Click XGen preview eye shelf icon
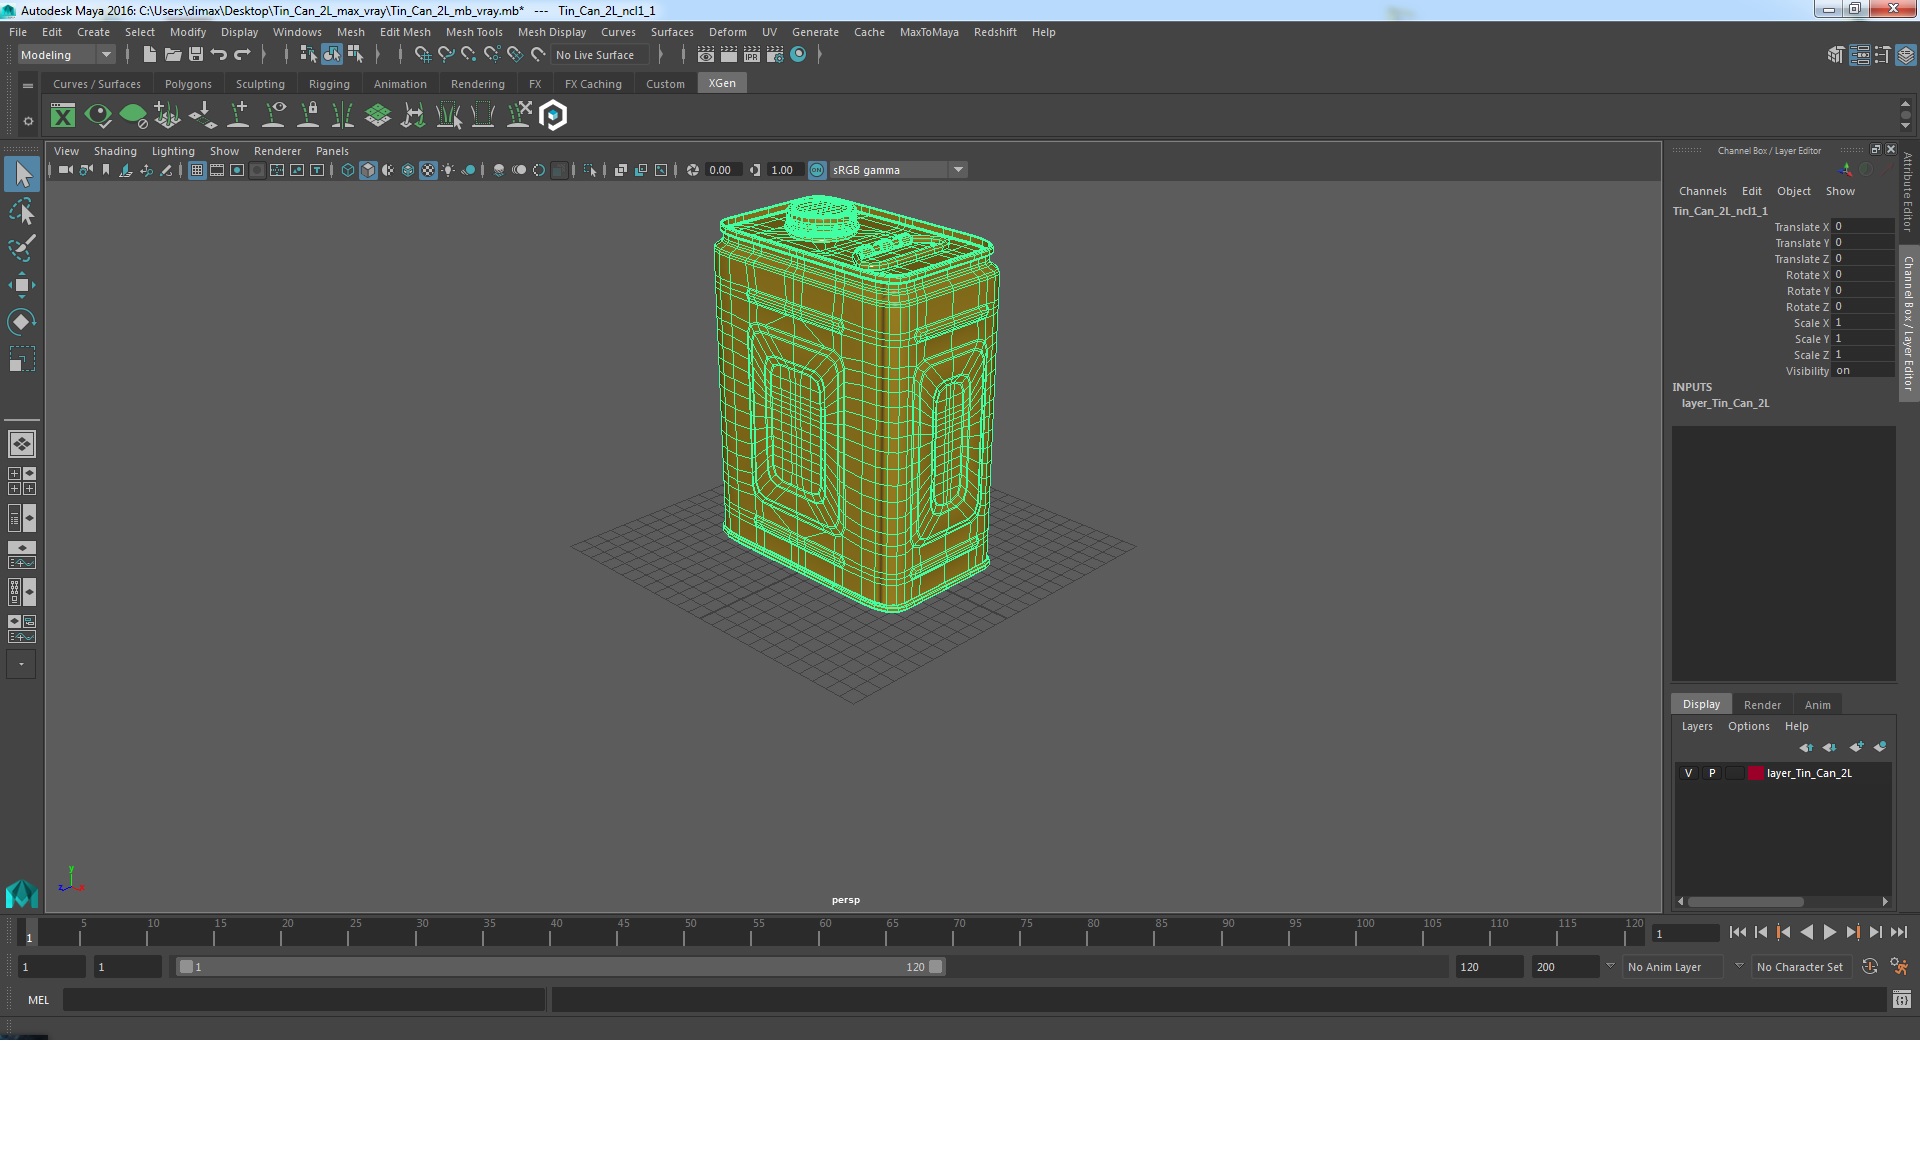 click(98, 116)
